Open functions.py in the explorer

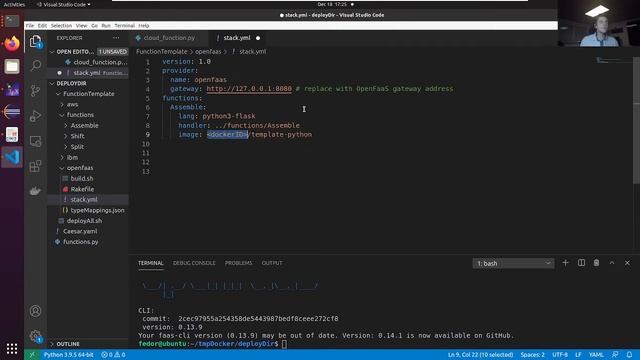pos(80,242)
